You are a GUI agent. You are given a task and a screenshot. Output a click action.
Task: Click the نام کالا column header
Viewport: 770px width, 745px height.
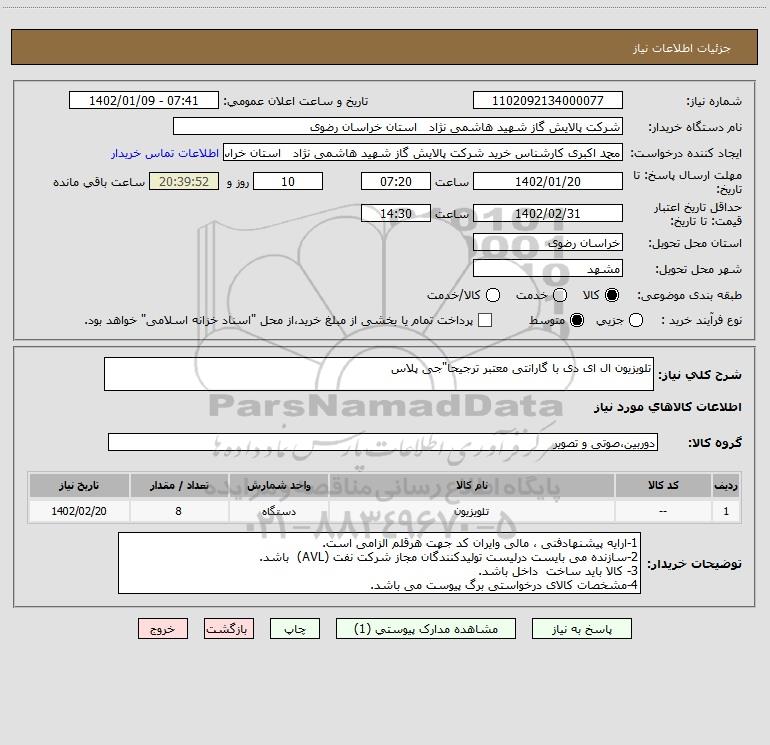point(471,485)
